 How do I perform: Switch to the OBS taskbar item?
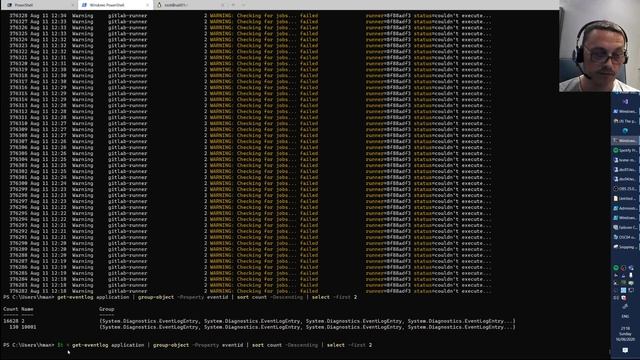coord(625,189)
